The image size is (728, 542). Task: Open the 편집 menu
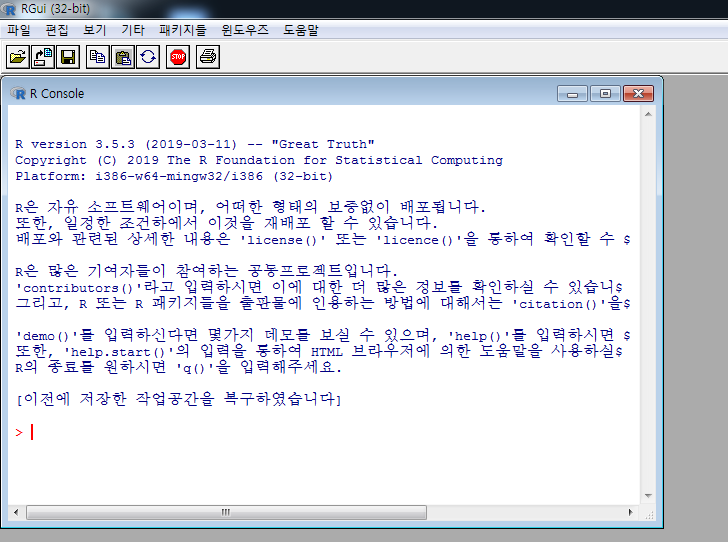57,30
